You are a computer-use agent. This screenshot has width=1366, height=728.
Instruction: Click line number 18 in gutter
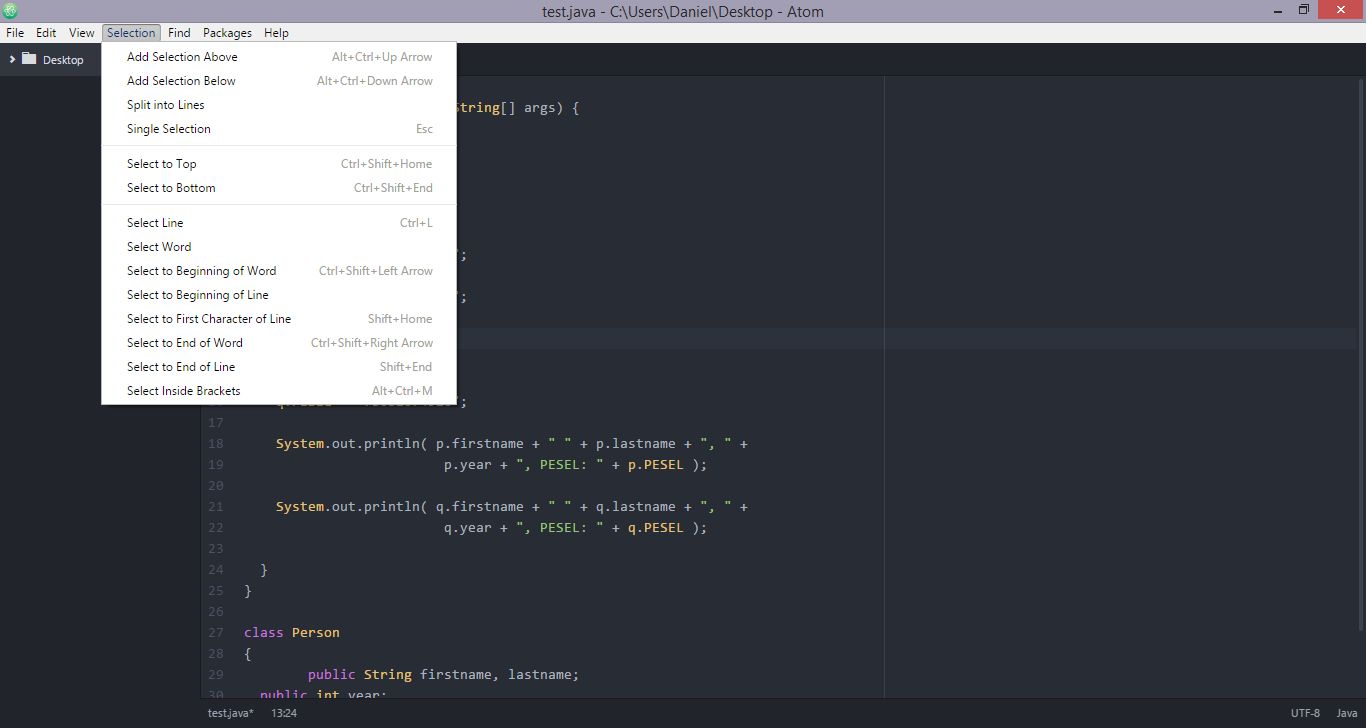(x=216, y=444)
